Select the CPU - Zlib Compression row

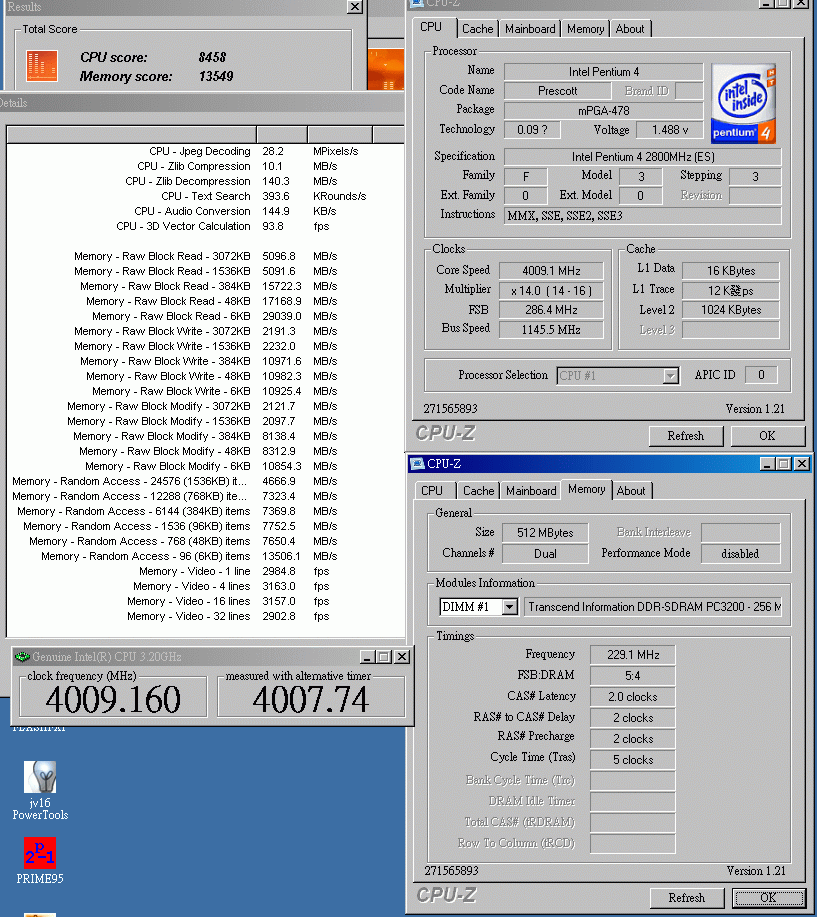(x=205, y=166)
